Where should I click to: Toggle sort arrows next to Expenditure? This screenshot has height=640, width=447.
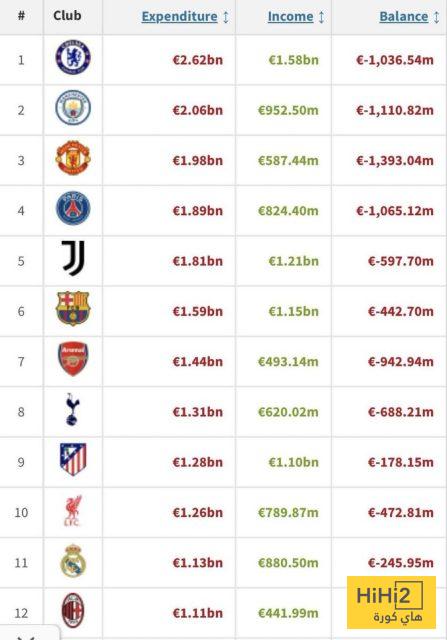[226, 17]
